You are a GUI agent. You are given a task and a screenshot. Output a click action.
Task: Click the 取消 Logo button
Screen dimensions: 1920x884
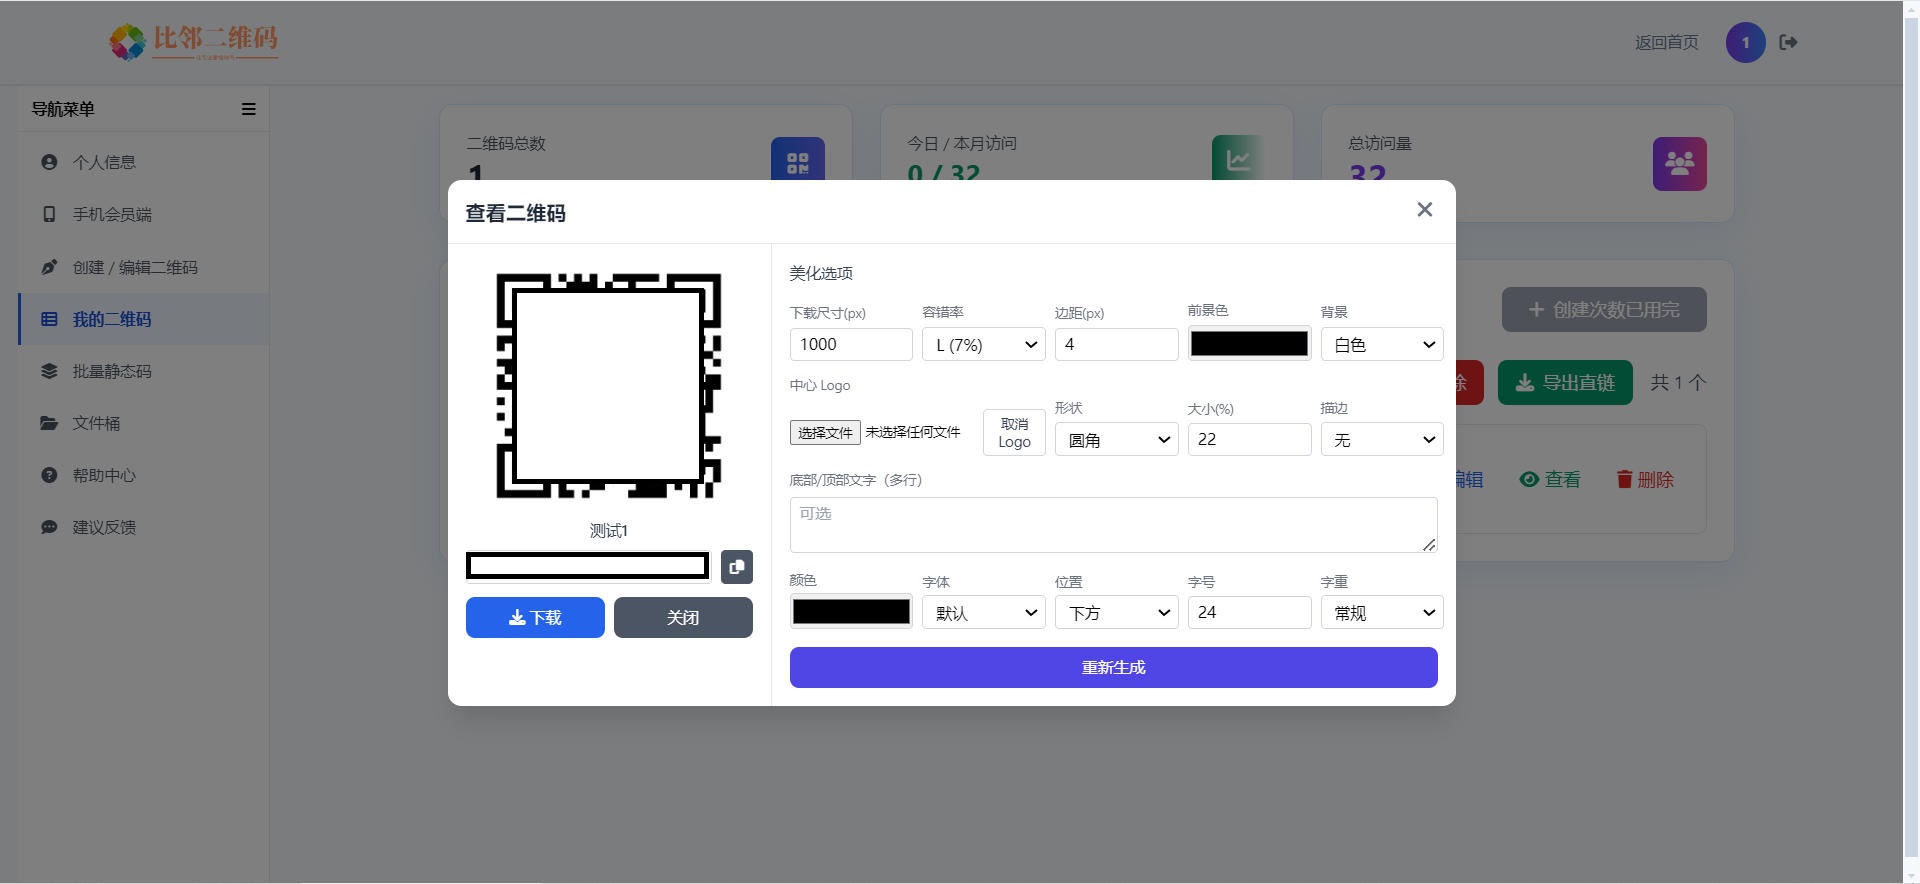[x=1014, y=432]
